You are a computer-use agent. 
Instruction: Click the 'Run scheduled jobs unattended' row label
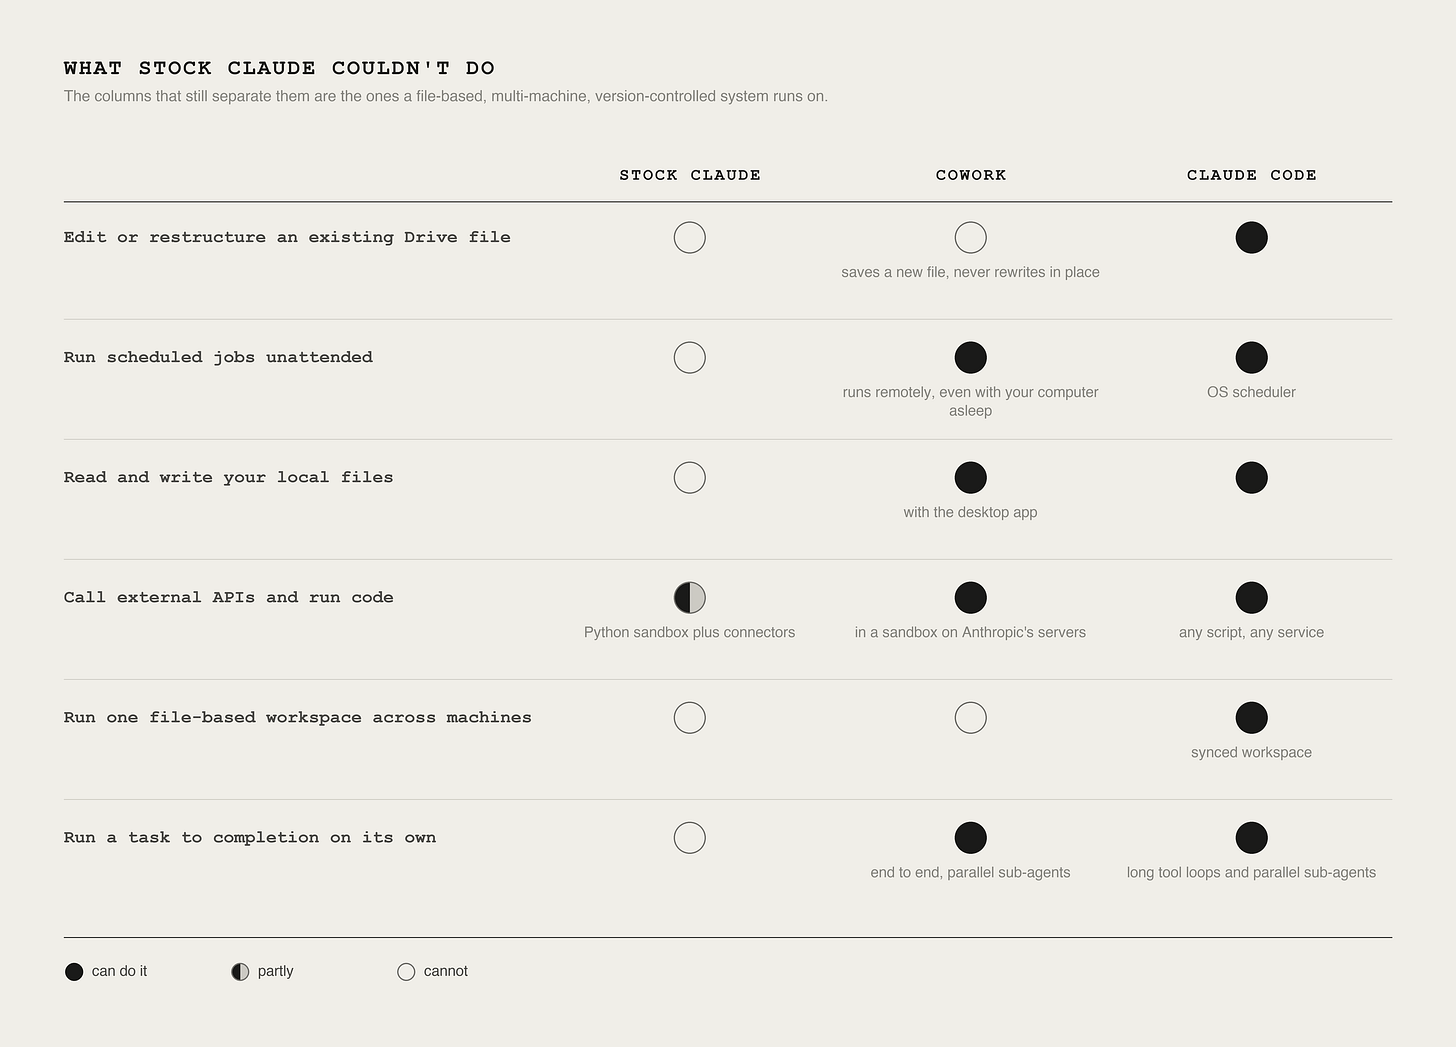[x=218, y=357]
